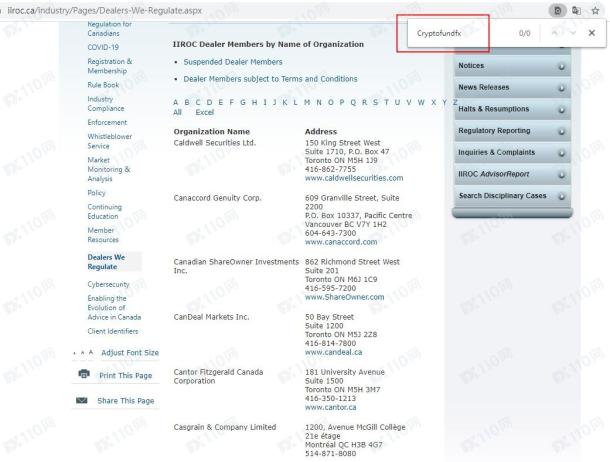Select Dealers We Regulate nav item
The width and height of the screenshot is (610, 462).
click(106, 262)
